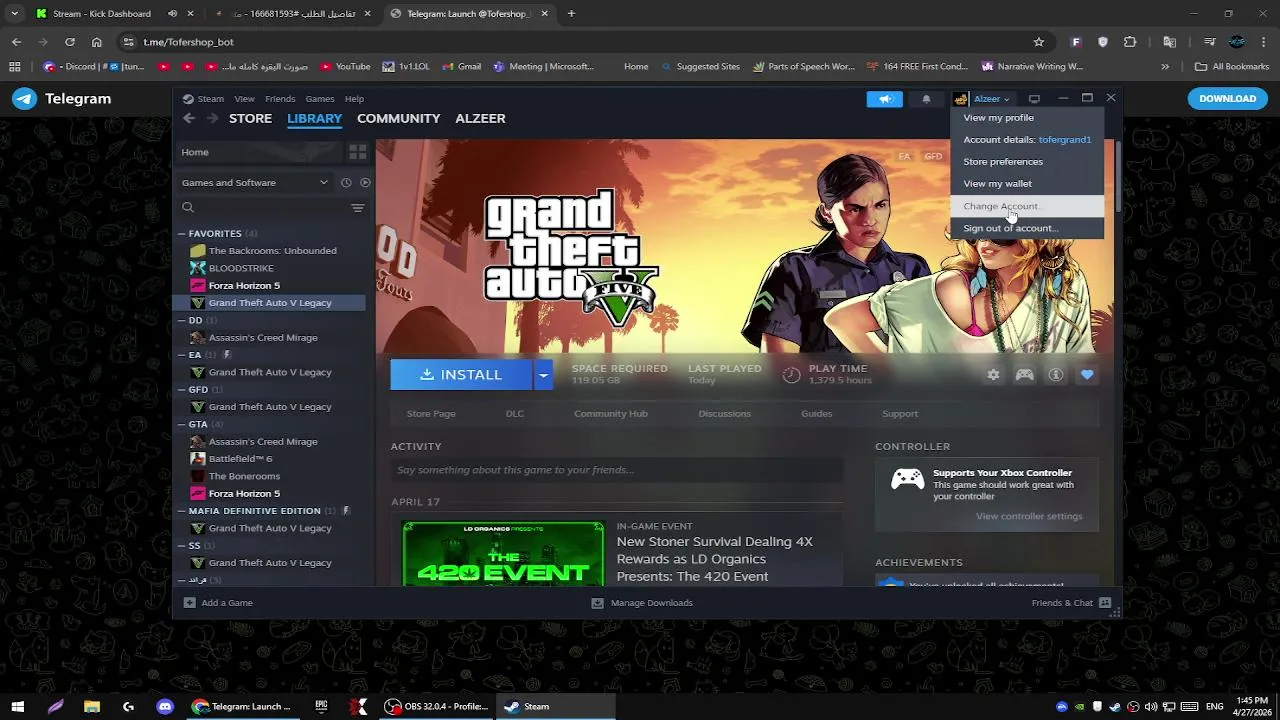Choose Store preferences from account menu
Viewport: 1280px width, 720px height.
1027,162
